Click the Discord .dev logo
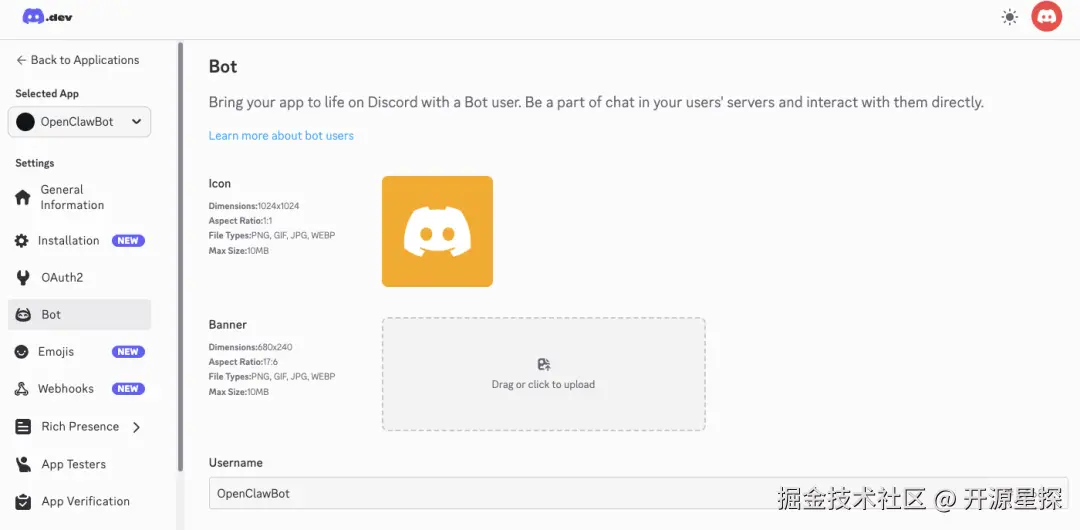 coord(47,17)
